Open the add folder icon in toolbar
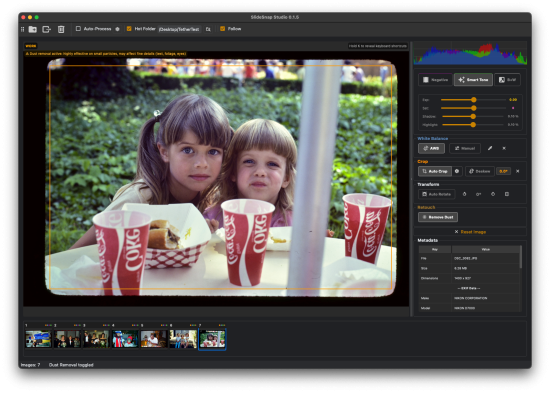This screenshot has height=393, width=550. click(x=33, y=29)
